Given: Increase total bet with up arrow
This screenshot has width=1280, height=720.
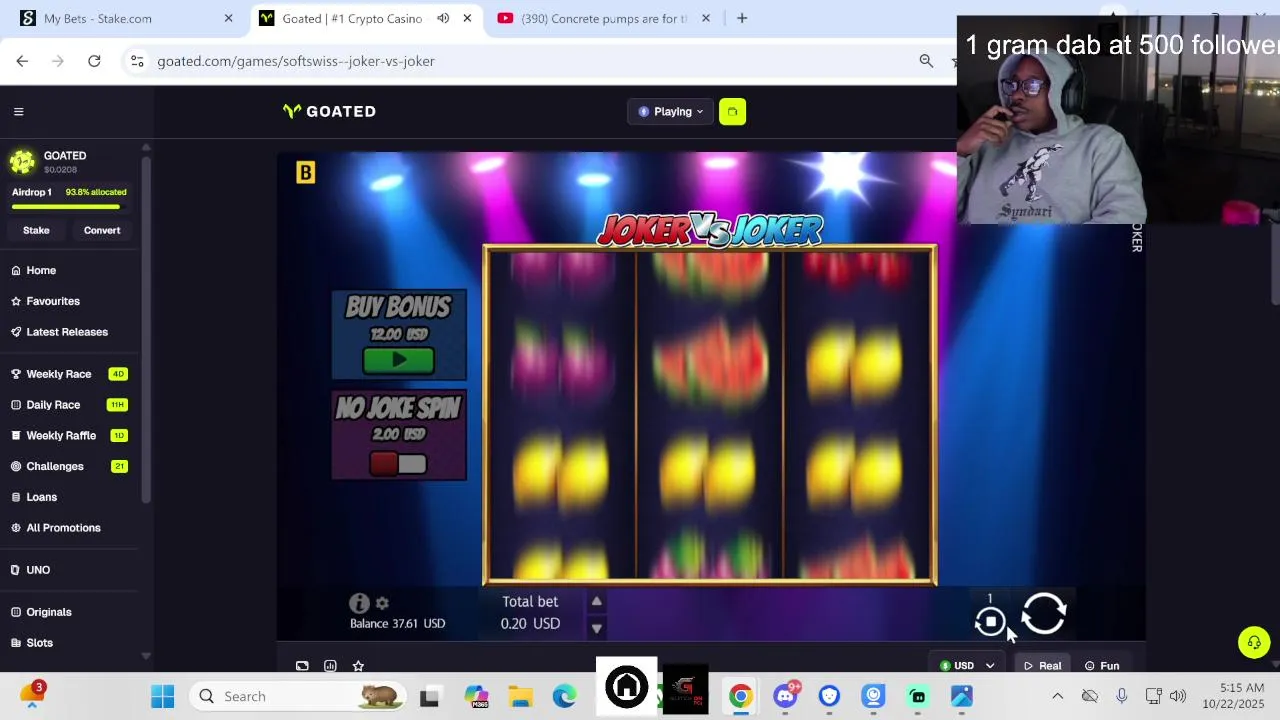Looking at the screenshot, I should 596,601.
